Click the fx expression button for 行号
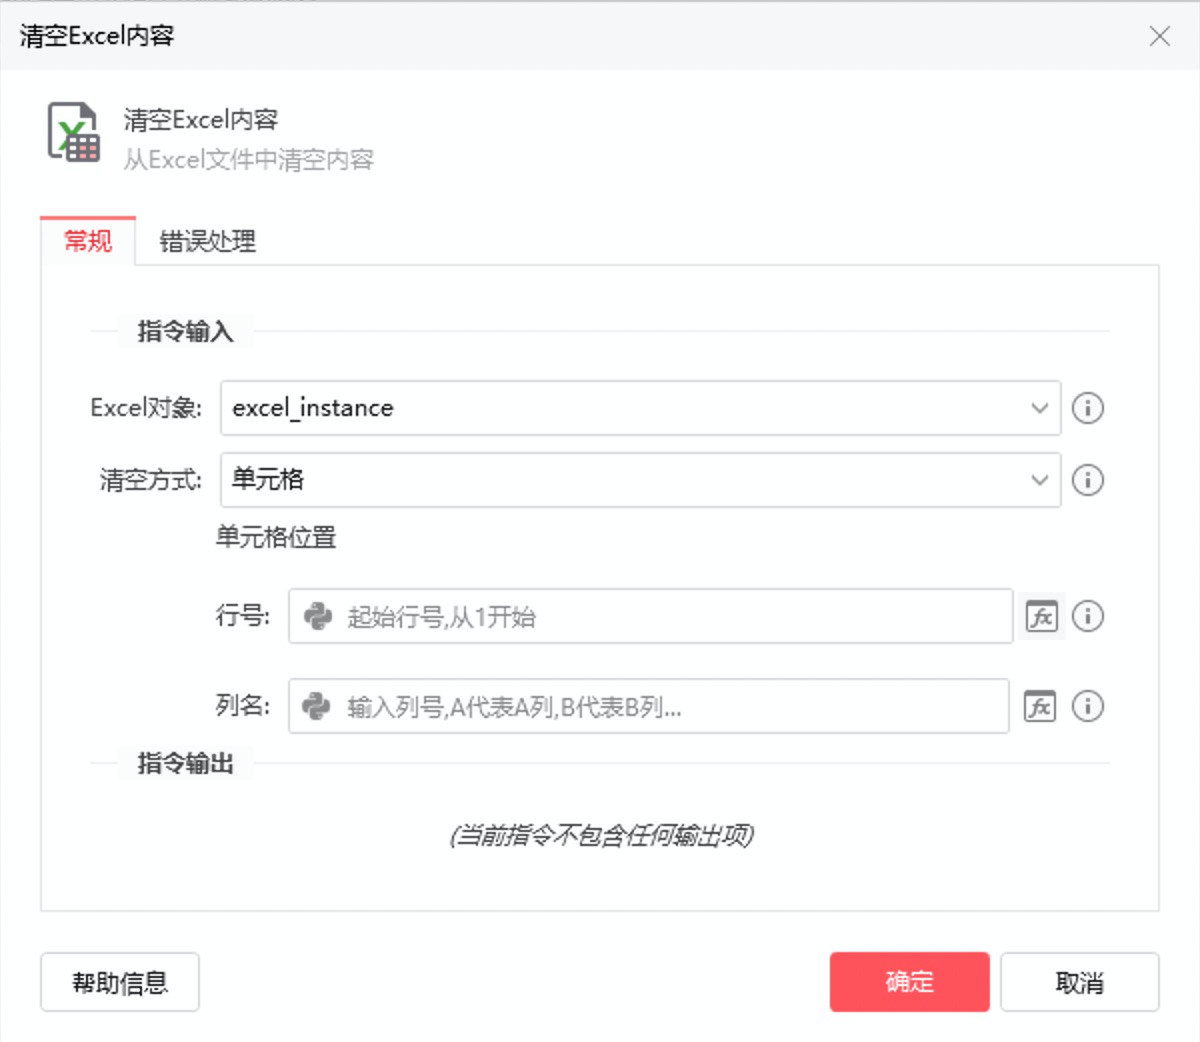The height and width of the screenshot is (1042, 1200). coord(1042,616)
